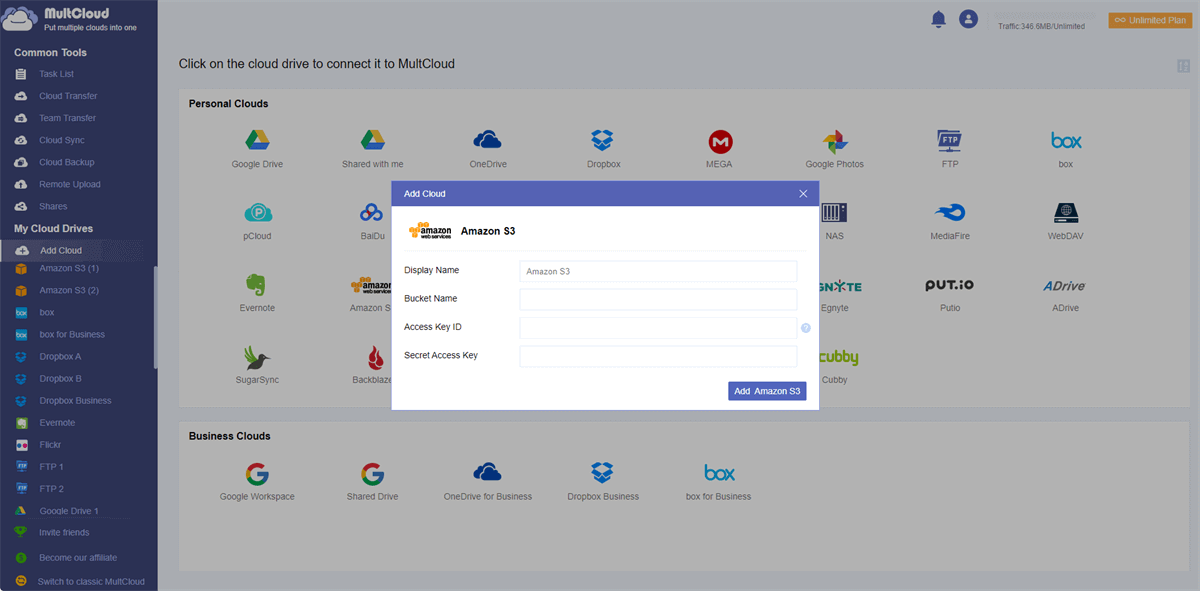Click the Google Photos icon
1200x591 pixels.
(x=835, y=141)
